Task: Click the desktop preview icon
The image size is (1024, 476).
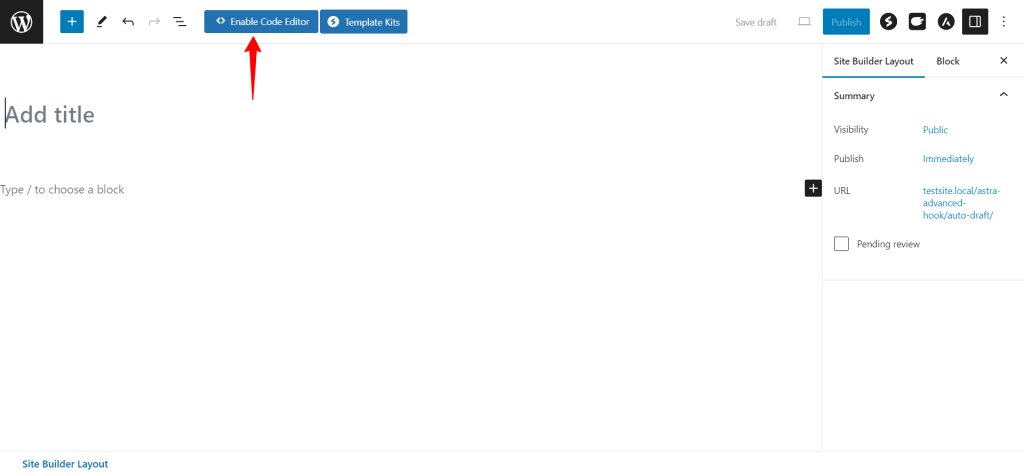Action: [x=804, y=22]
